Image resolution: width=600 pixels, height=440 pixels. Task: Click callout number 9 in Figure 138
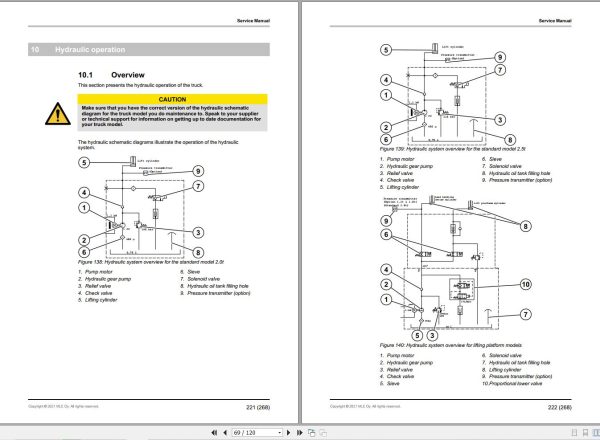198,171
